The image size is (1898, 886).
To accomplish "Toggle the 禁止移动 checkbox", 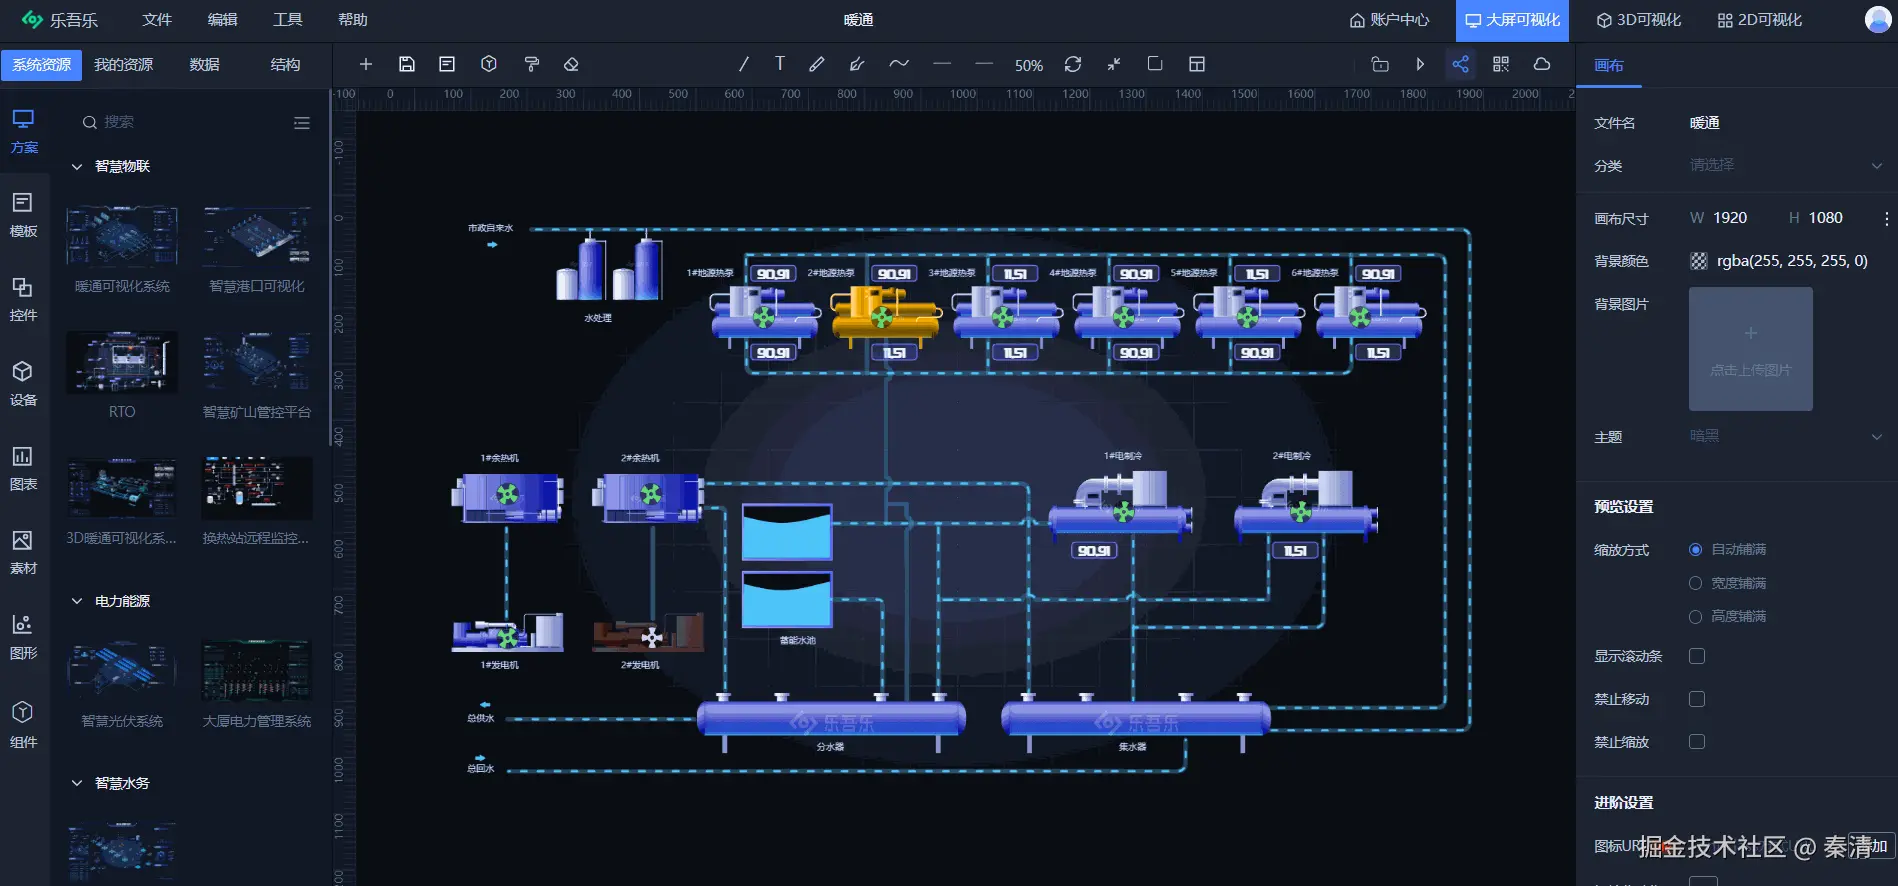I will pyautogui.click(x=1697, y=699).
